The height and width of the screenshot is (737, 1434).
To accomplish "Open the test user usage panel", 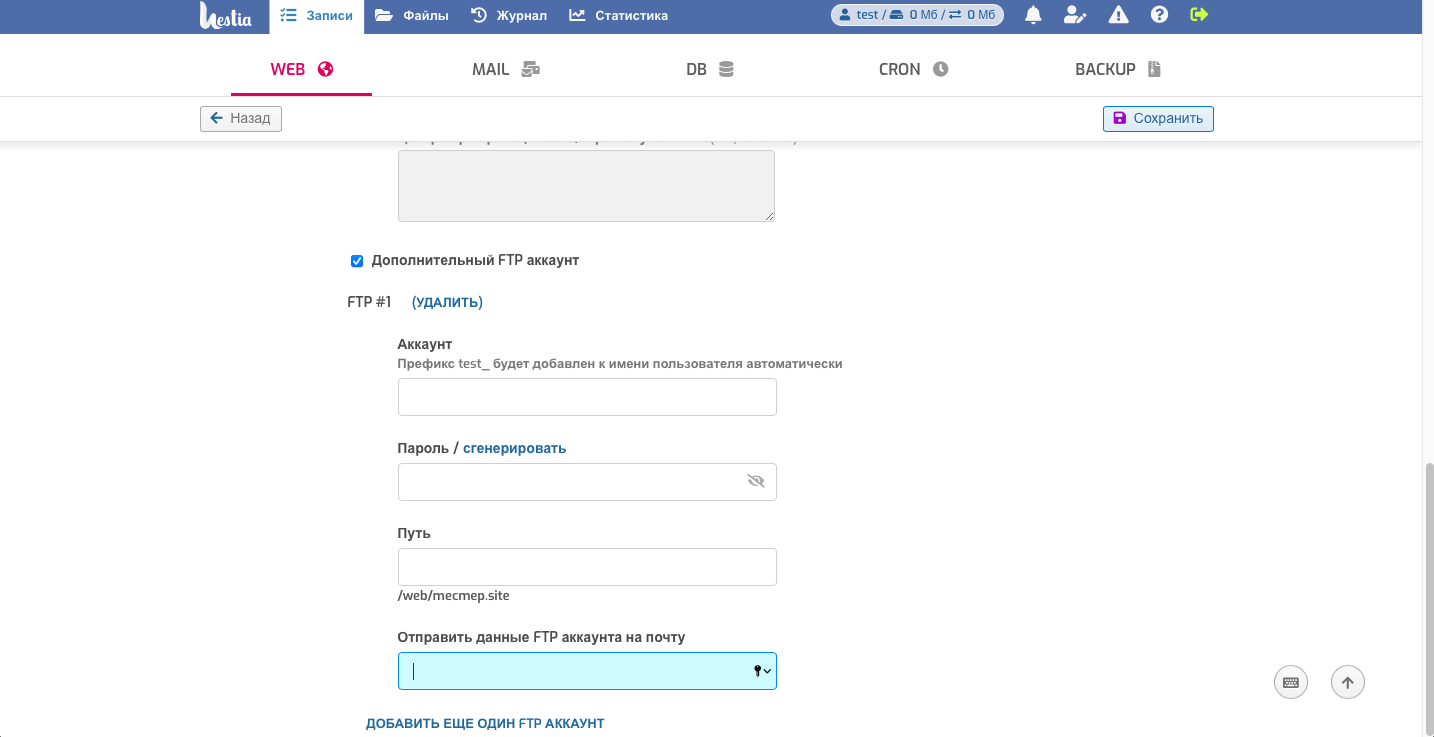I will (x=917, y=15).
